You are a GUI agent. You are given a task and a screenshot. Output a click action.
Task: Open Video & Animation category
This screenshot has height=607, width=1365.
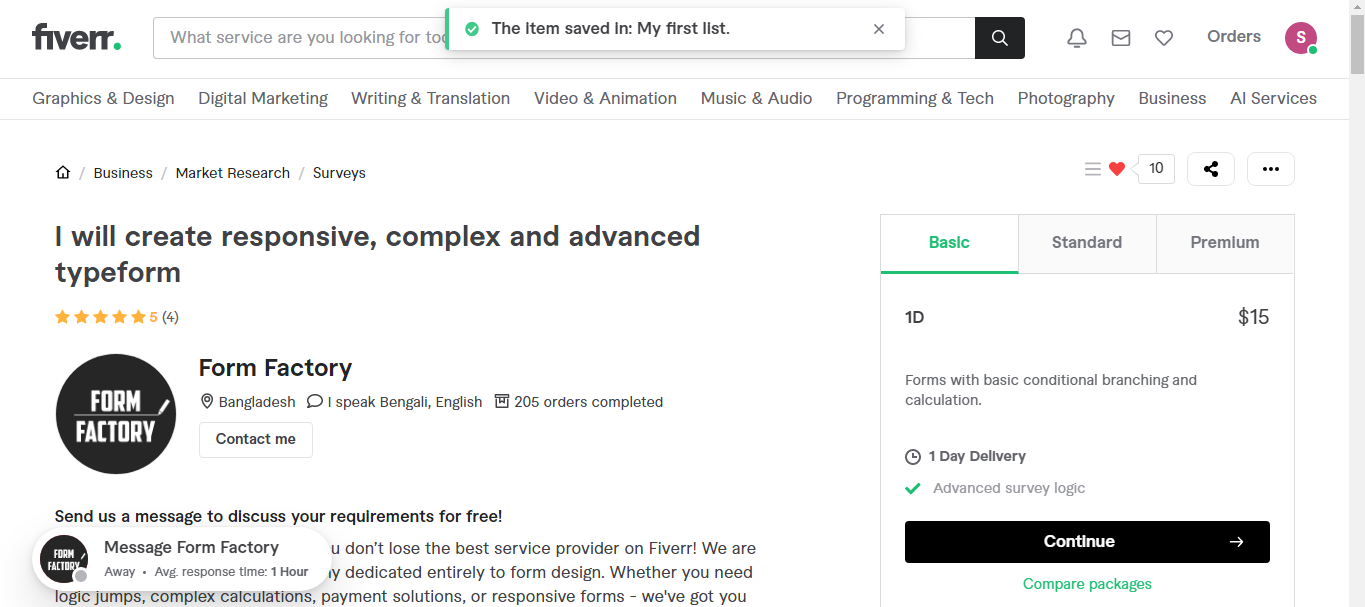click(x=605, y=98)
